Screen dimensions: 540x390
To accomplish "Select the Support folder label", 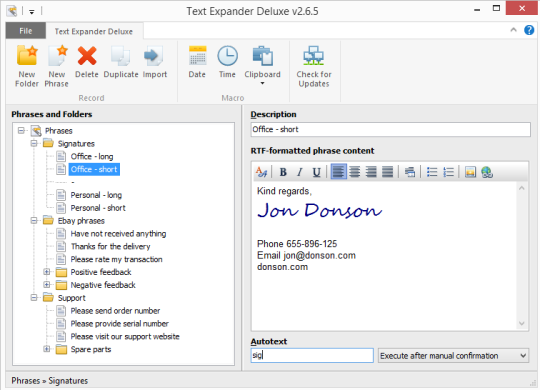I will click(x=71, y=298).
